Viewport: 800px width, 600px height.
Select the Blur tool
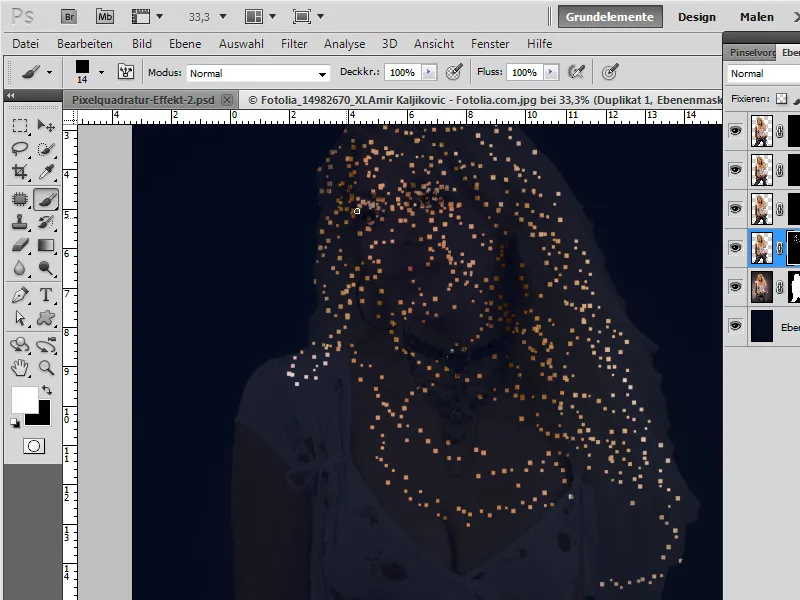coord(20,268)
